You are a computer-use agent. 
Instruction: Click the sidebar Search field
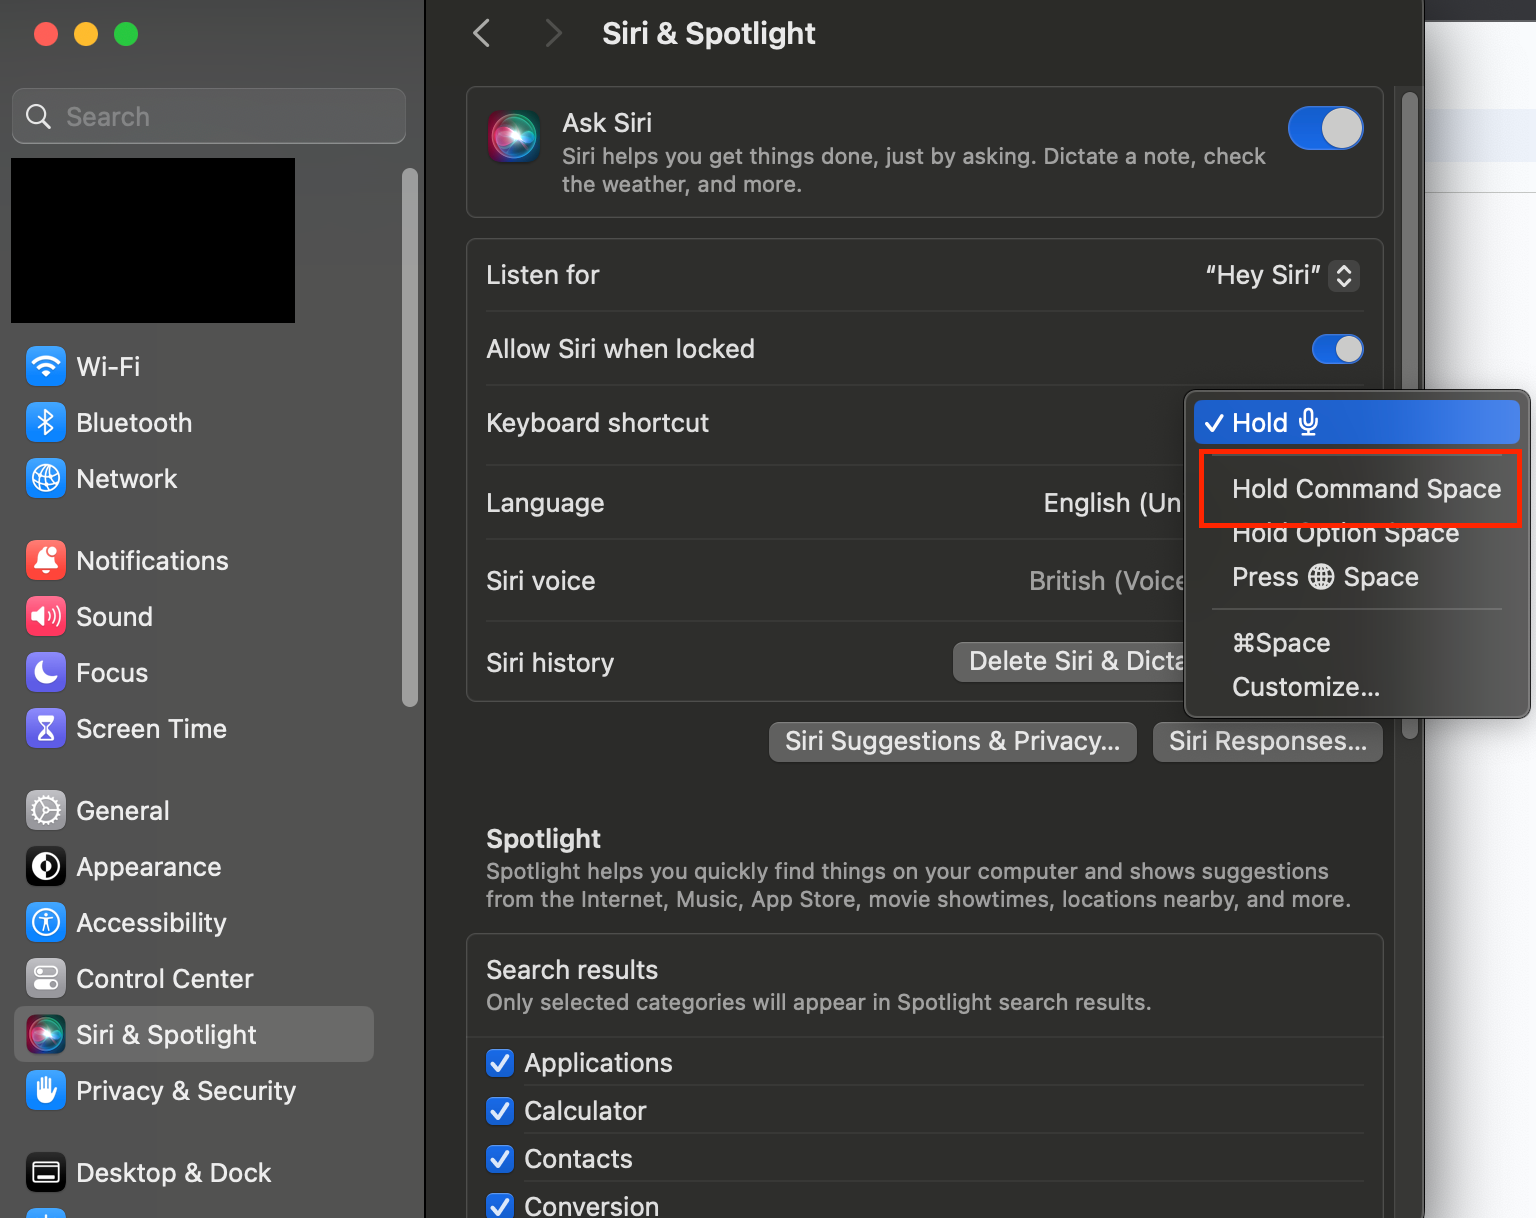tap(209, 116)
